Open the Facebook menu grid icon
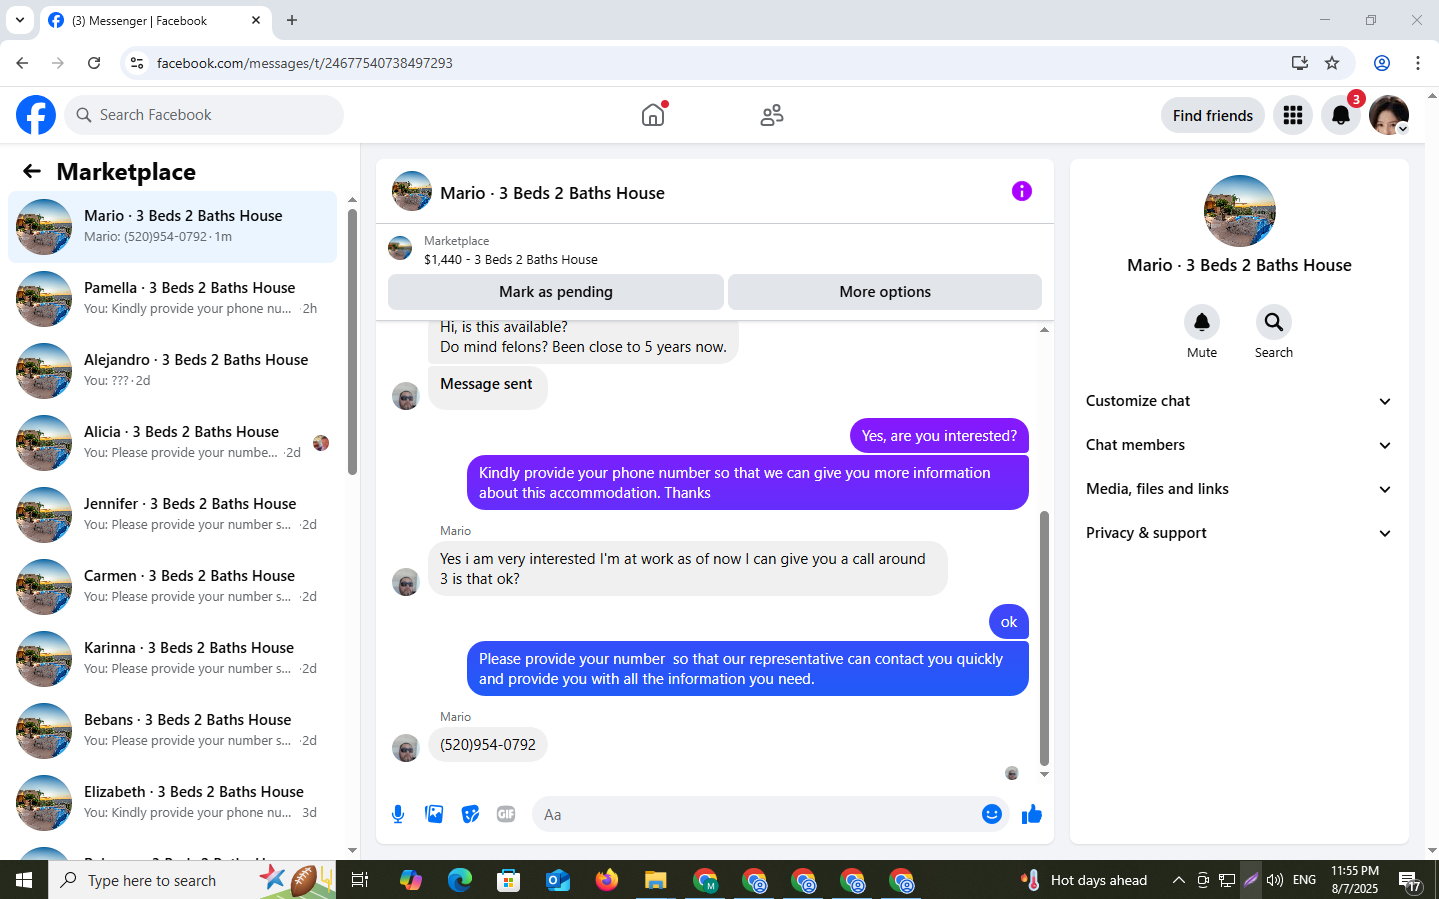The image size is (1439, 899). pyautogui.click(x=1293, y=115)
